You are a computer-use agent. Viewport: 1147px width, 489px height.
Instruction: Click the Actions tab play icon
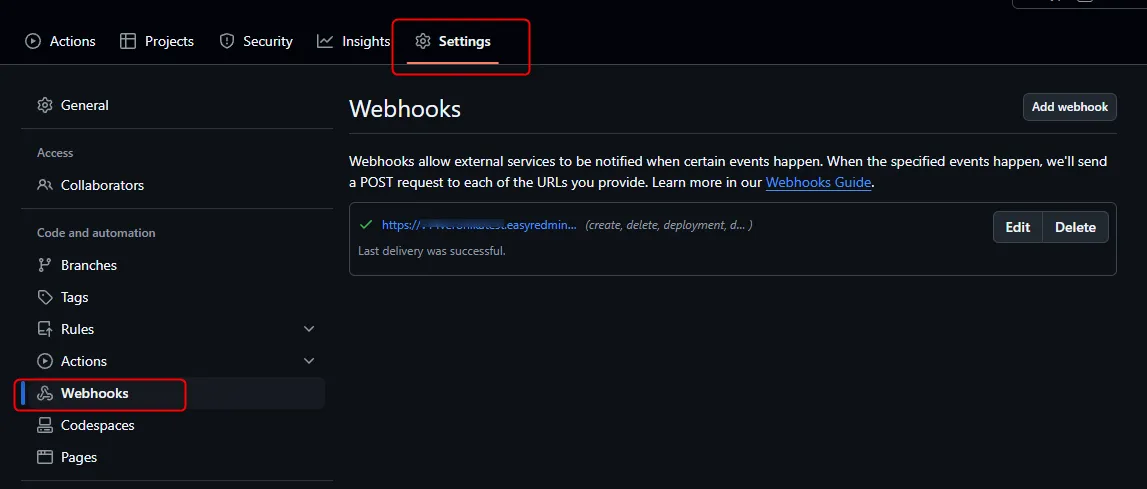tap(33, 41)
